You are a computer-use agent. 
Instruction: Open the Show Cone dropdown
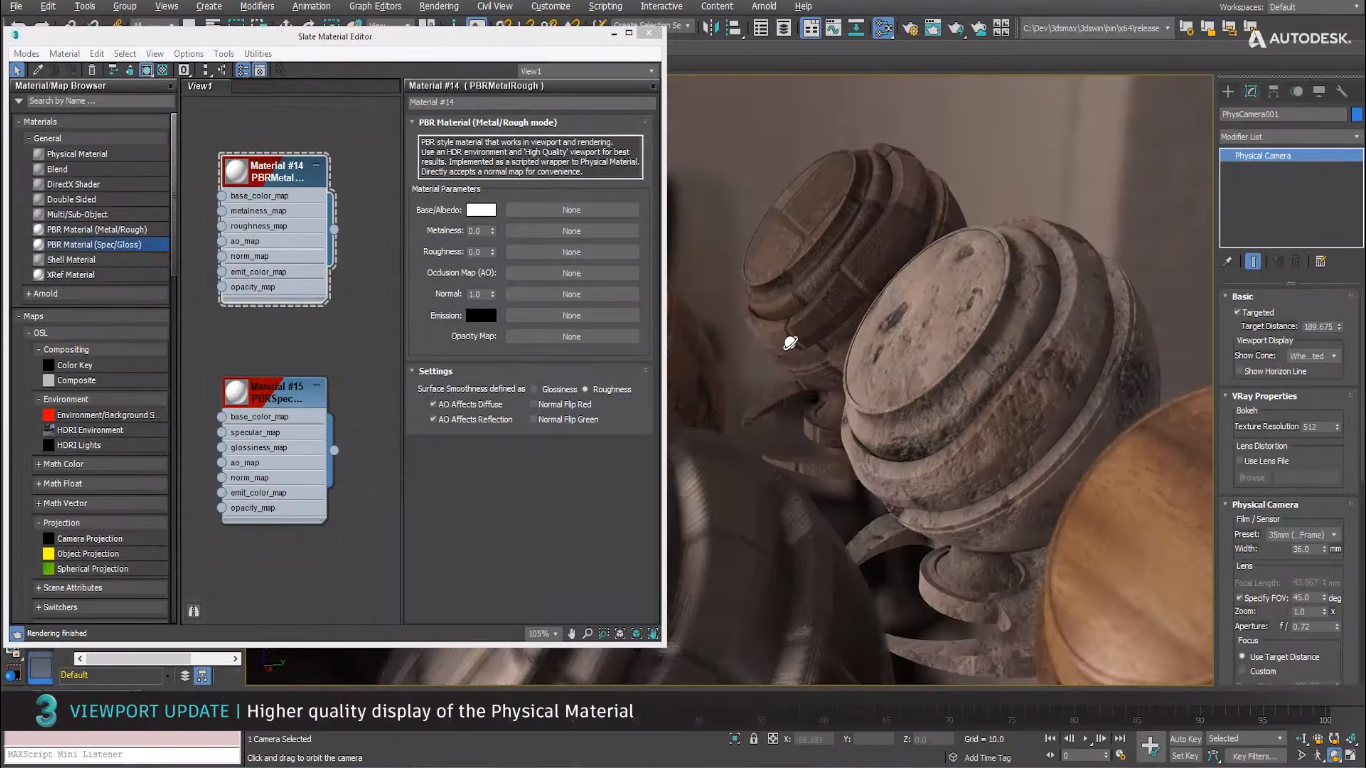click(x=1313, y=356)
